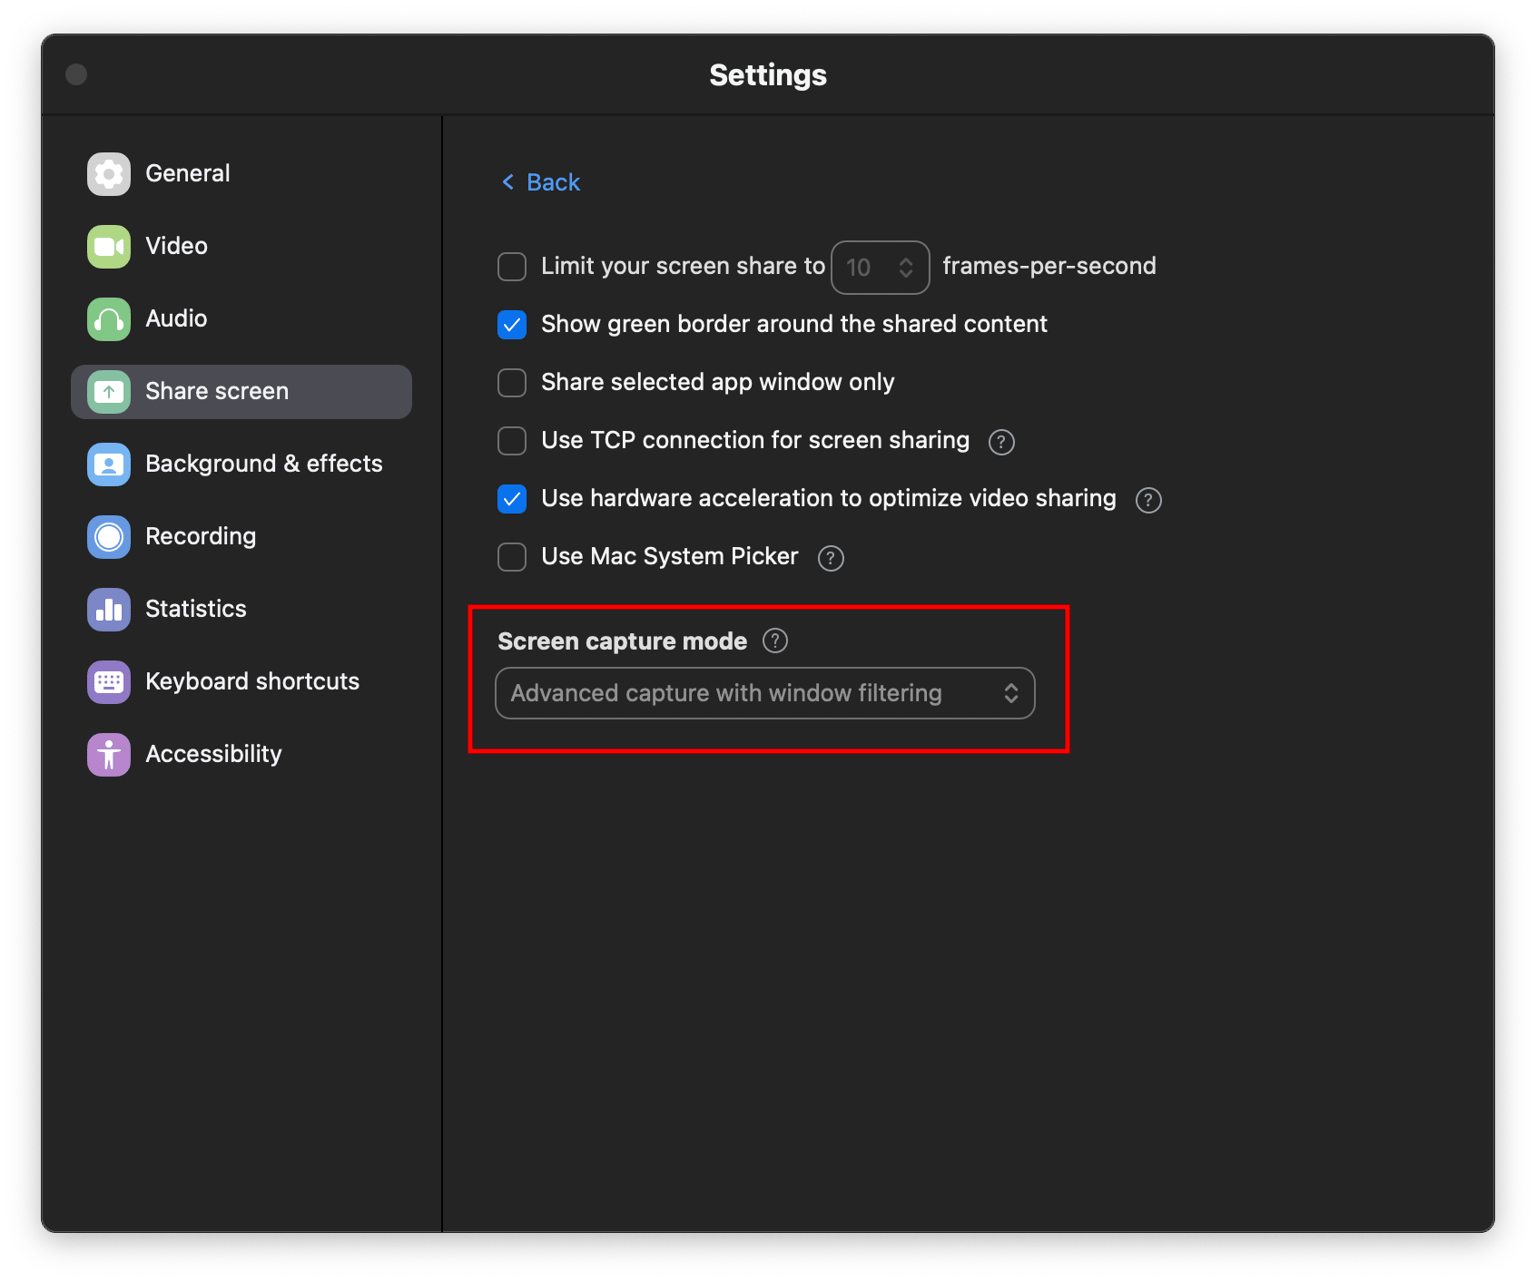Open the Screen capture mode dropdown
The image size is (1536, 1281).
tap(765, 693)
